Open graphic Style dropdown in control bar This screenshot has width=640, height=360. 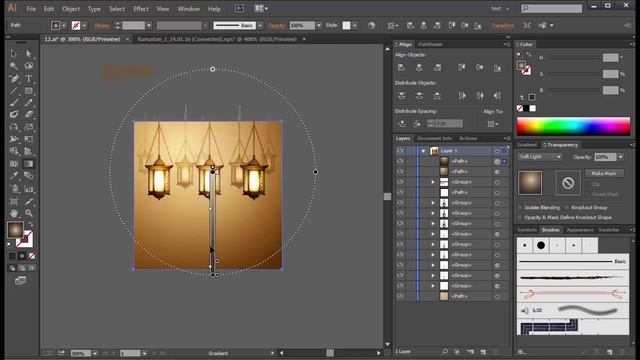click(355, 25)
